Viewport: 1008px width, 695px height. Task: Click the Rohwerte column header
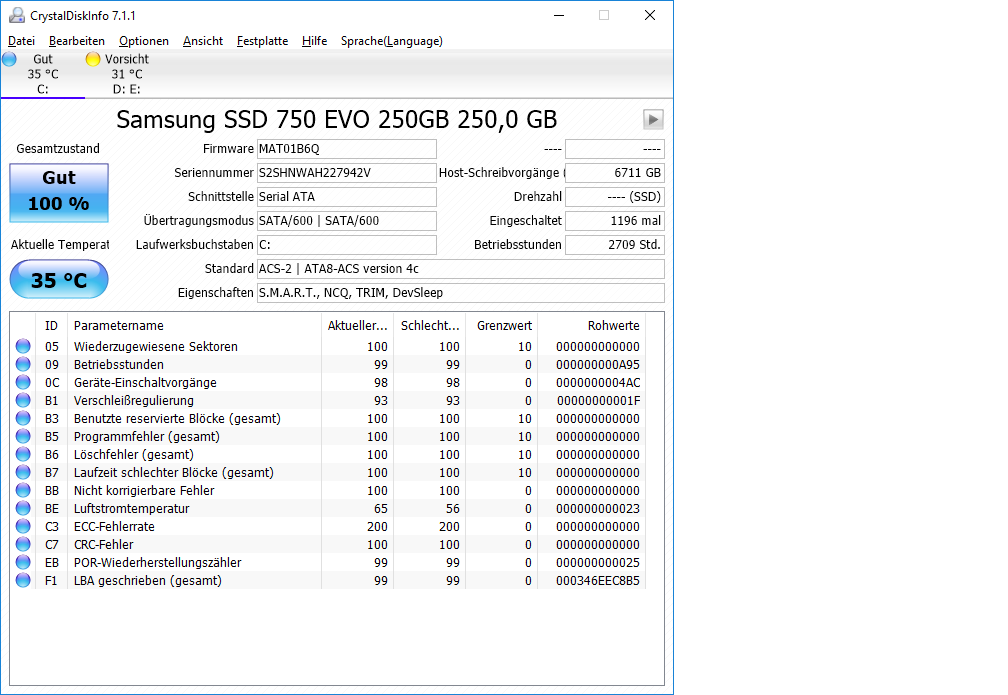[591, 326]
